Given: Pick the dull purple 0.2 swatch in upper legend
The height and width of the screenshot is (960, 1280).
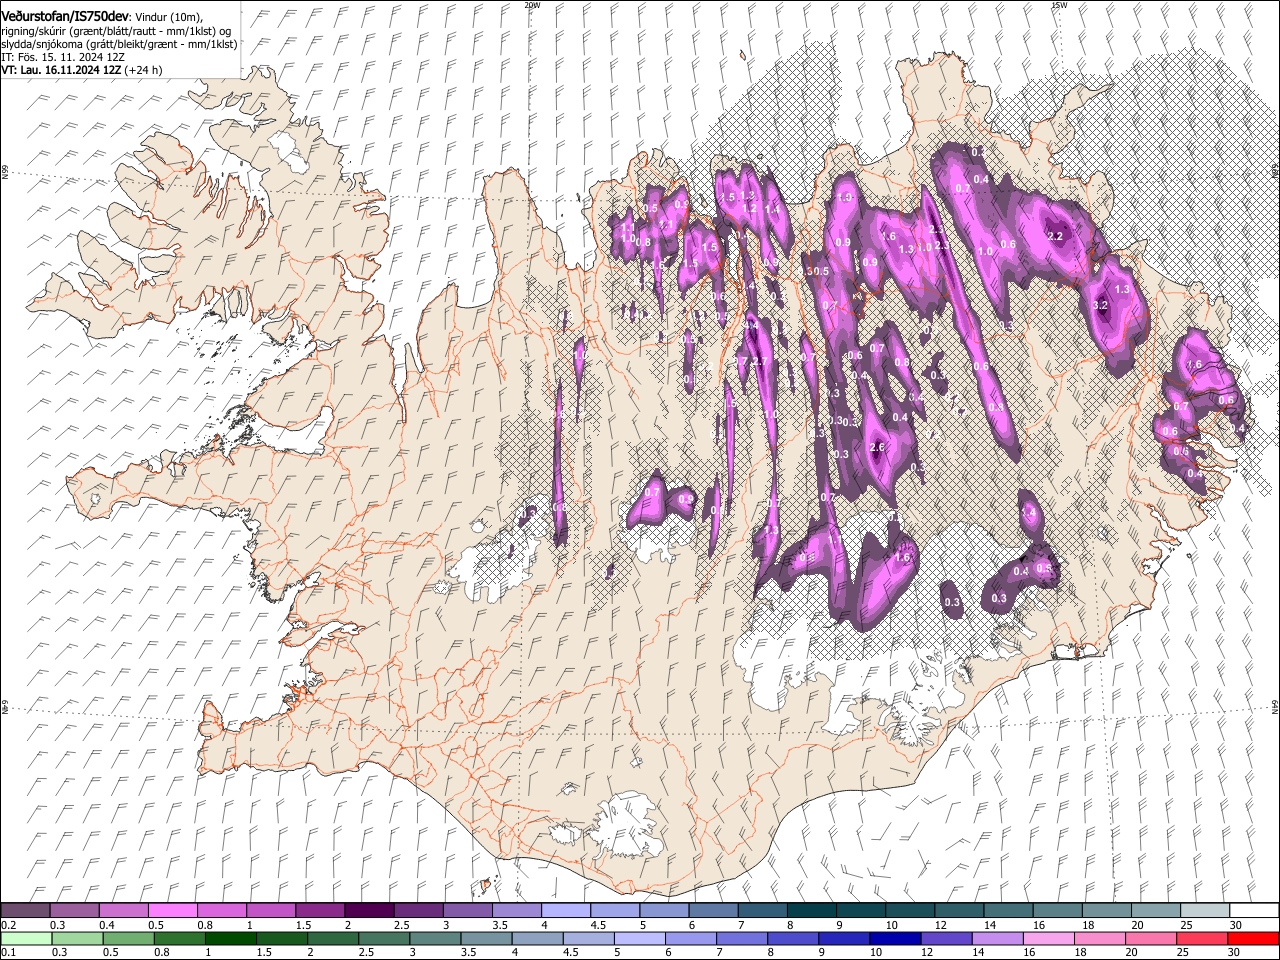Looking at the screenshot, I should coord(25,911).
